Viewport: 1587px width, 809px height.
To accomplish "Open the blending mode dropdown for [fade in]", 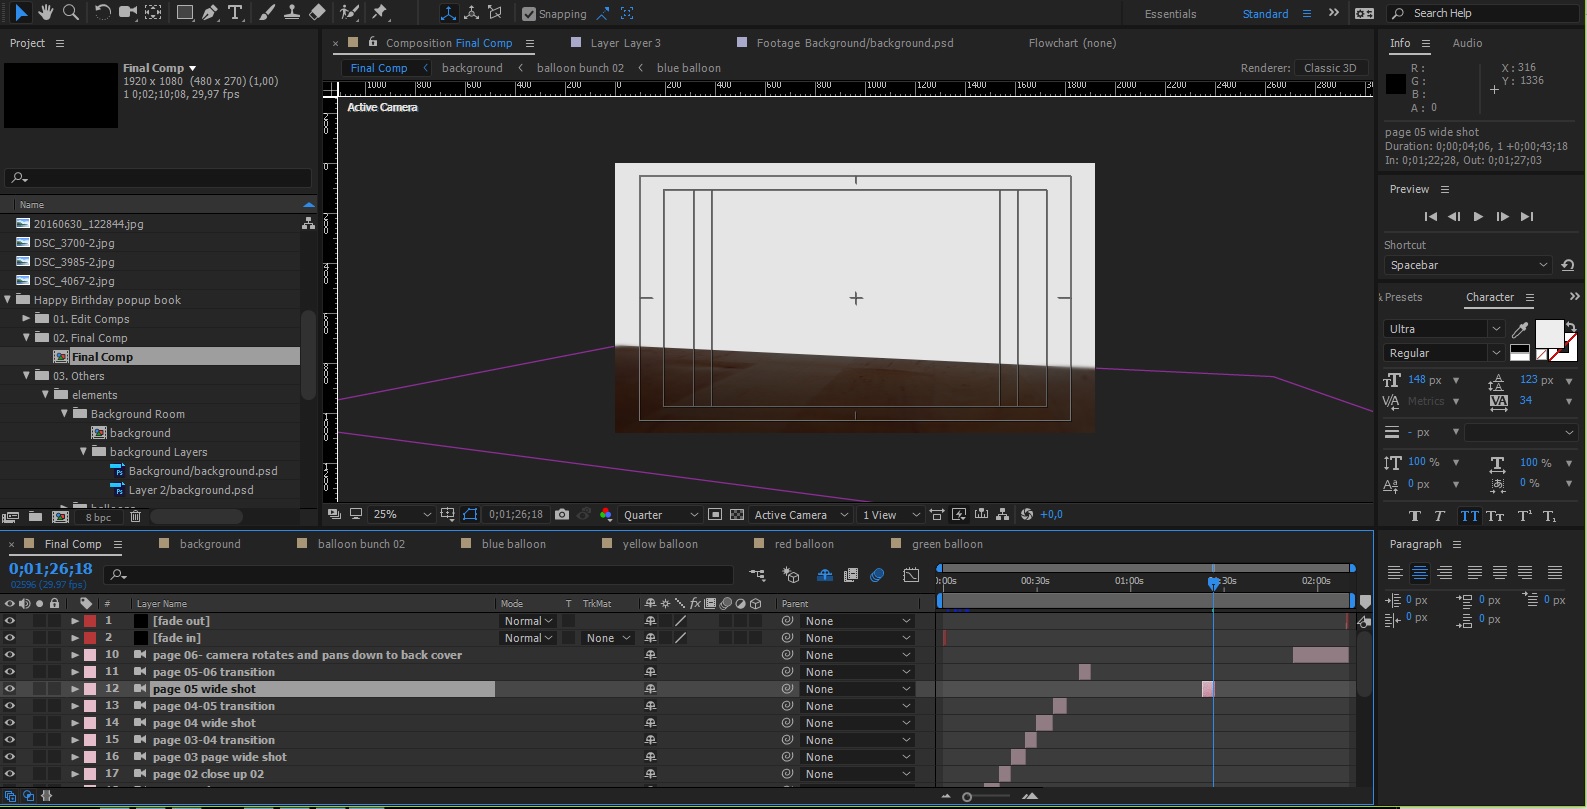I will click(x=527, y=638).
